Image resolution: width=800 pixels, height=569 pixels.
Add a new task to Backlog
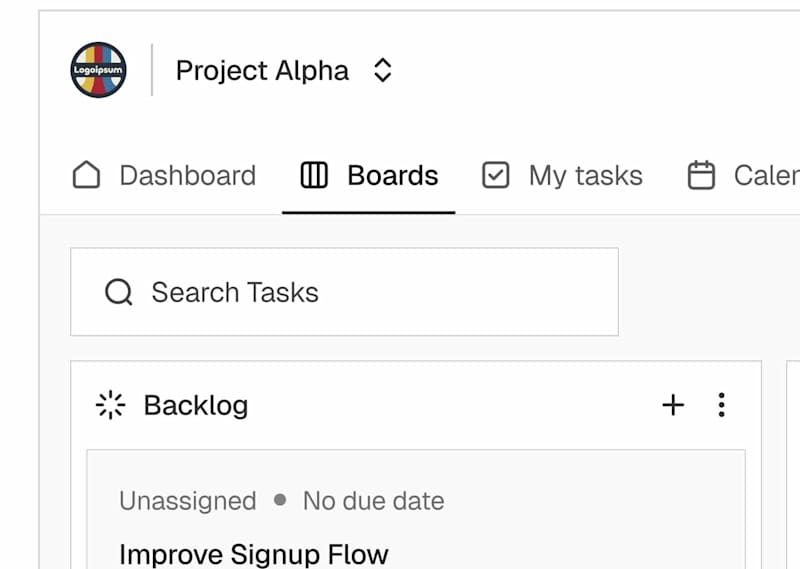(x=673, y=405)
